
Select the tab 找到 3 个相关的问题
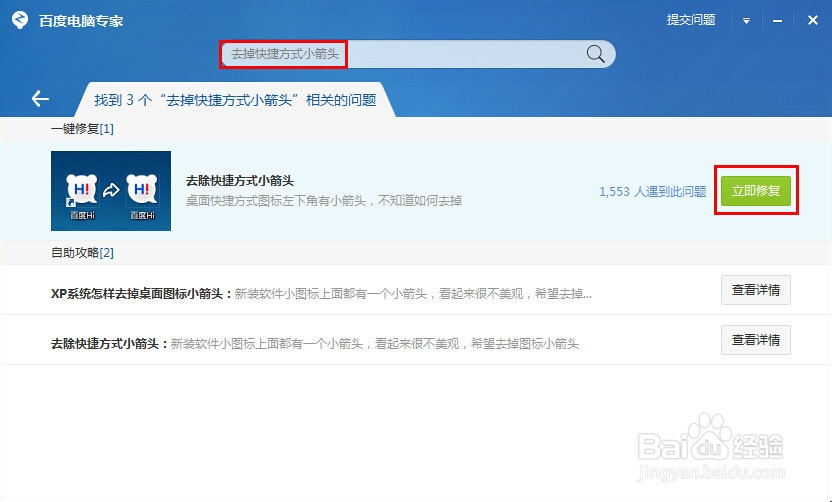(x=235, y=100)
